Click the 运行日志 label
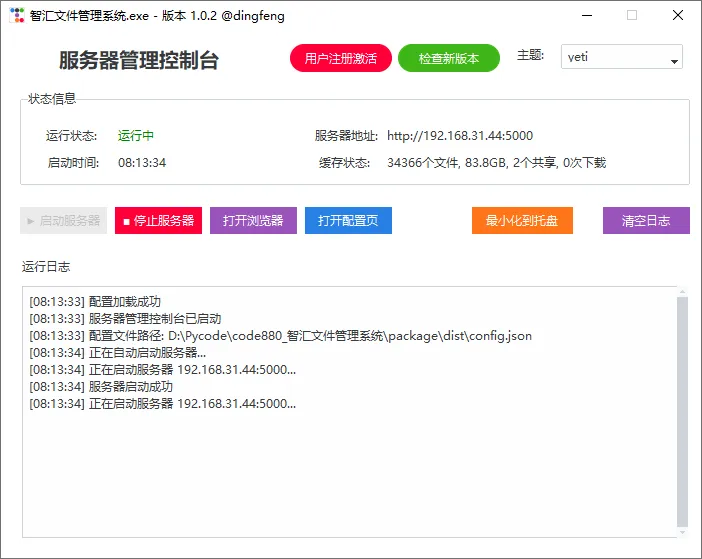 point(46,267)
